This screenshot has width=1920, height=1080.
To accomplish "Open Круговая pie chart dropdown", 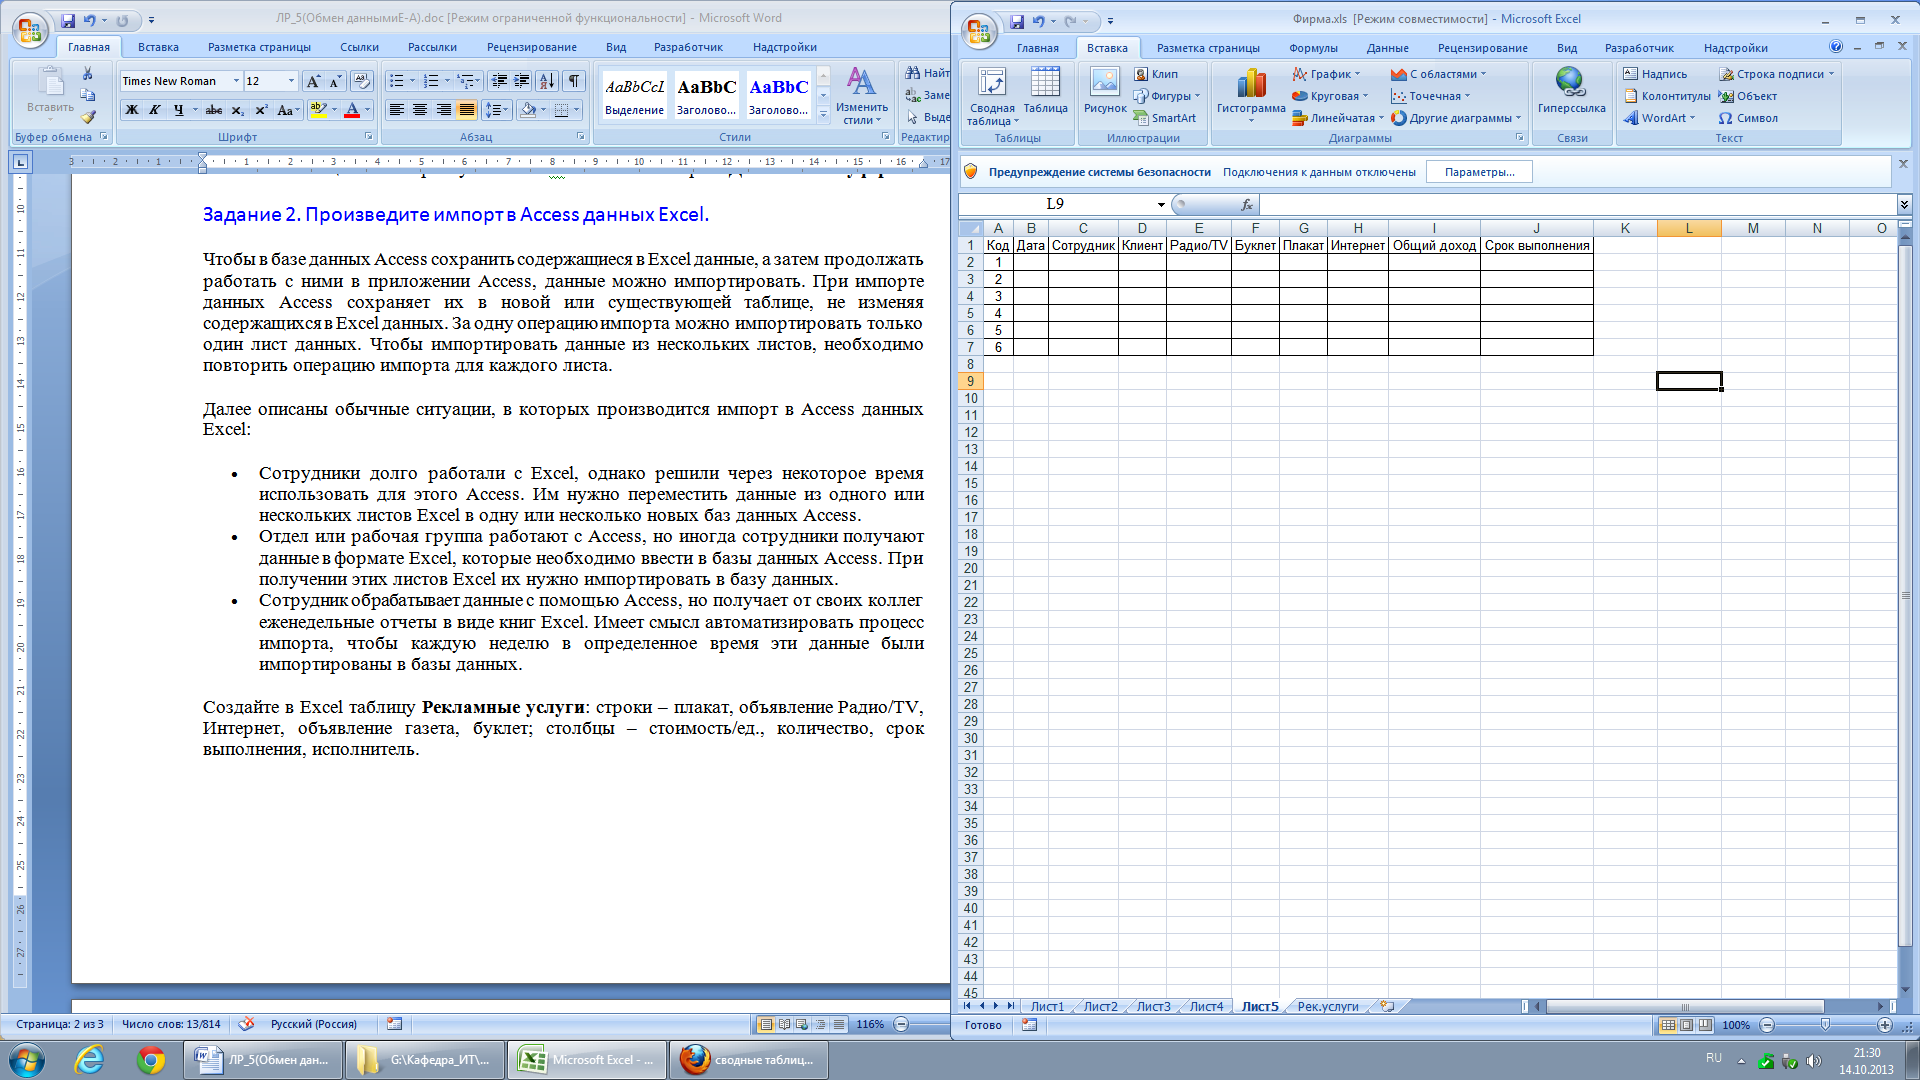I will click(1330, 96).
